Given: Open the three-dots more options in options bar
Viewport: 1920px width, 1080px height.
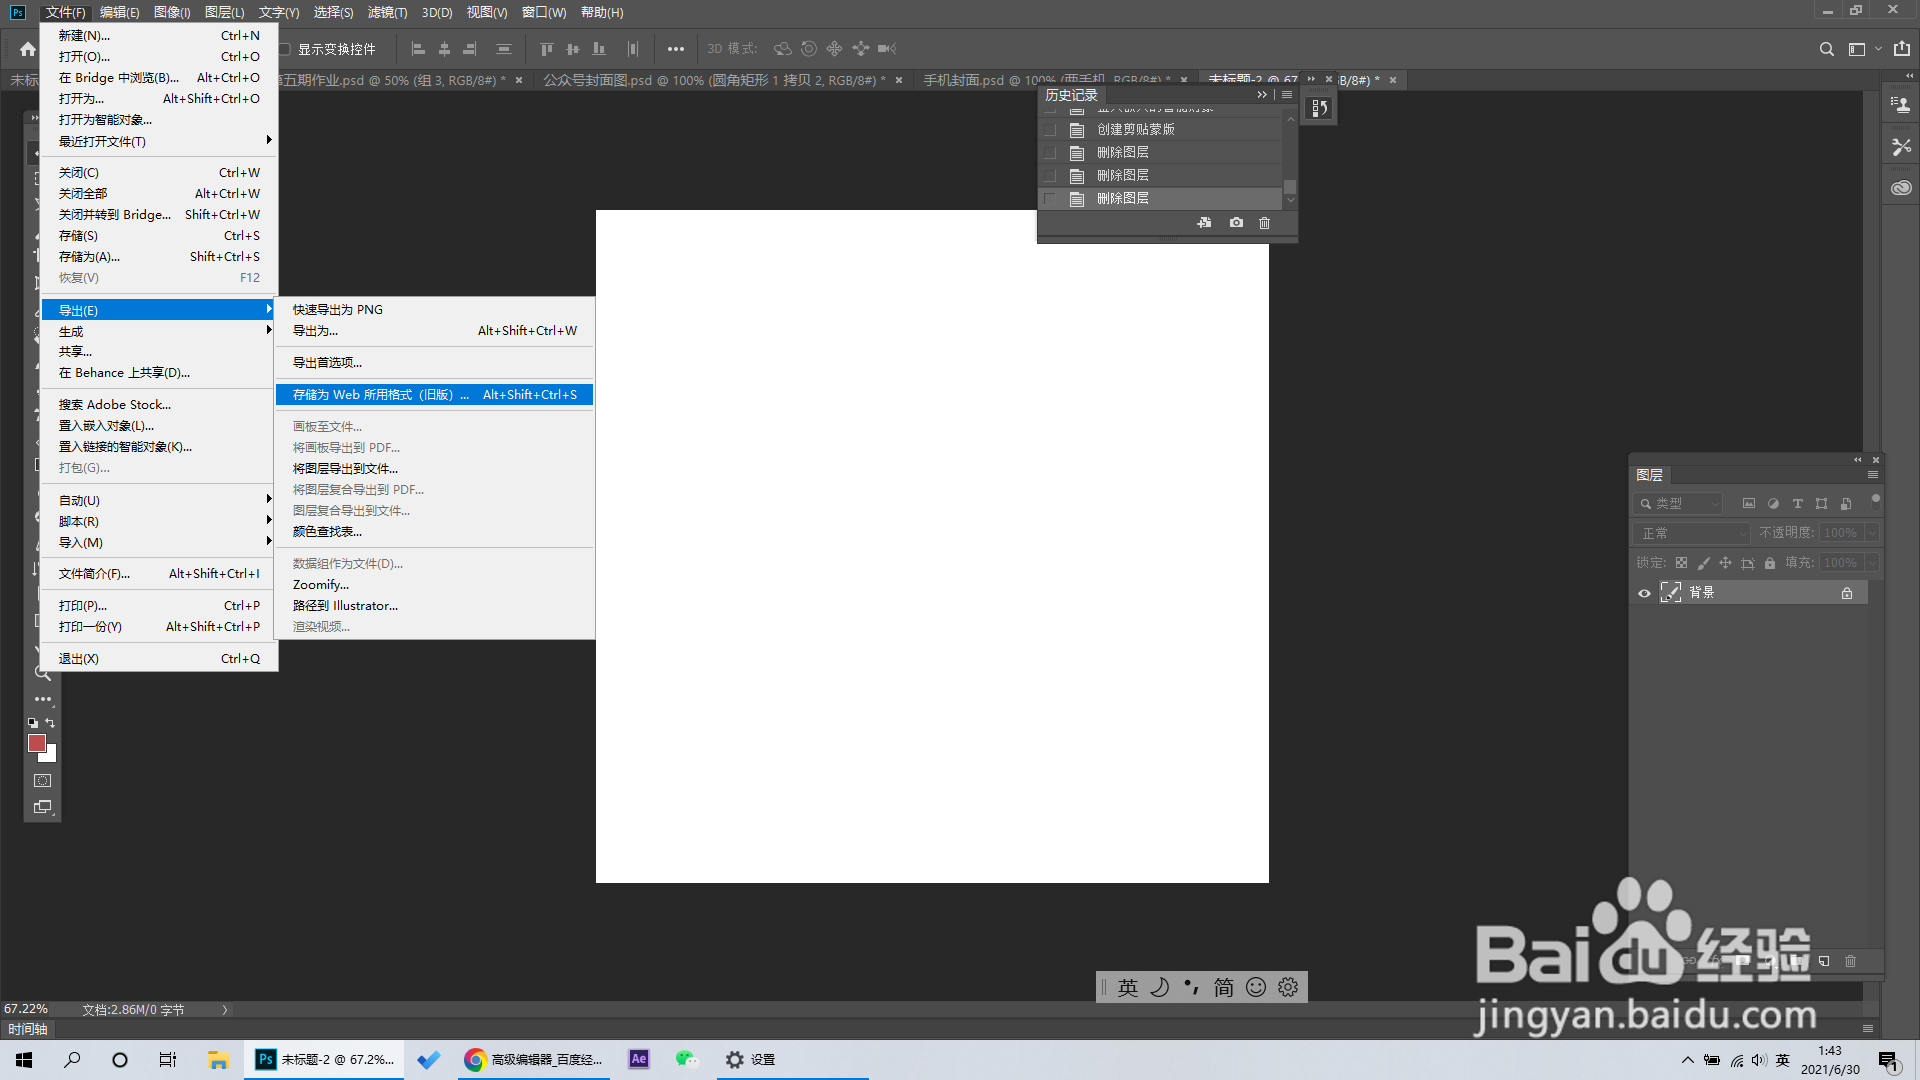Looking at the screenshot, I should (x=676, y=49).
